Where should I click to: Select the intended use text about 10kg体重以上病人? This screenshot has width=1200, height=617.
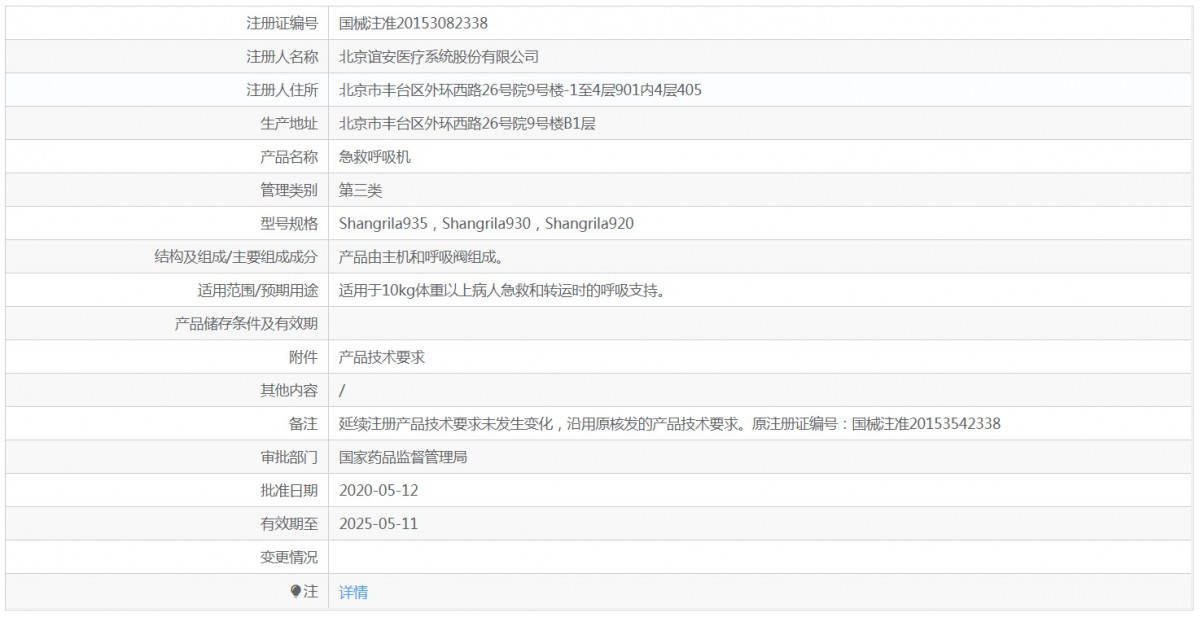[x=502, y=291]
